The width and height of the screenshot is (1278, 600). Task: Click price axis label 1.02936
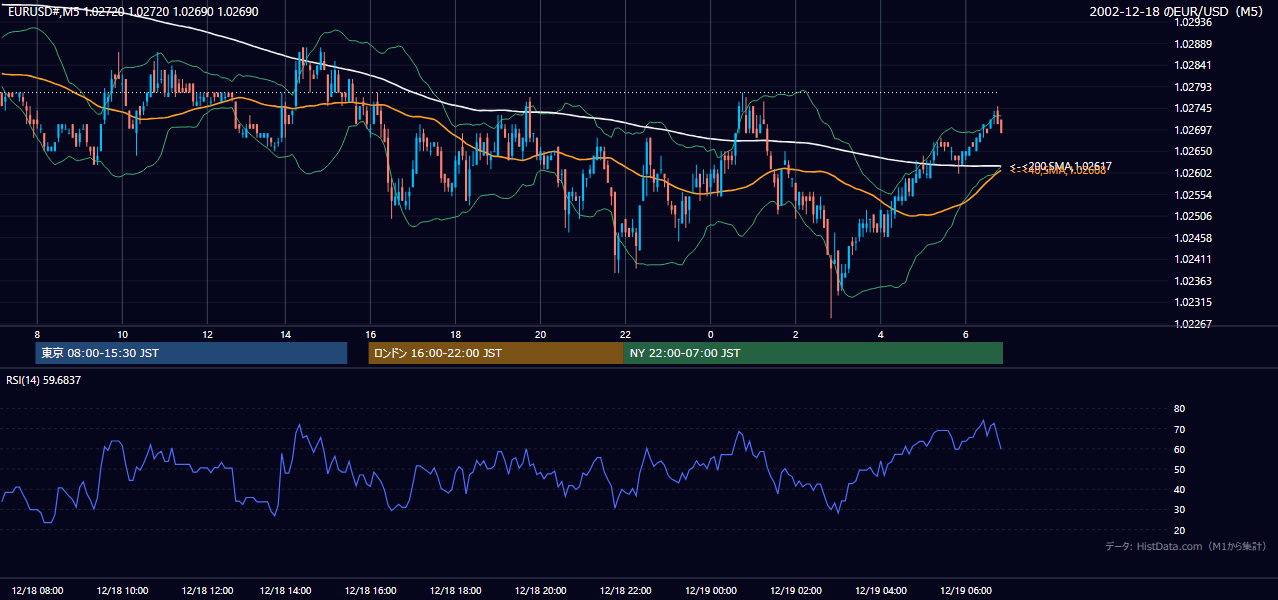point(1192,22)
